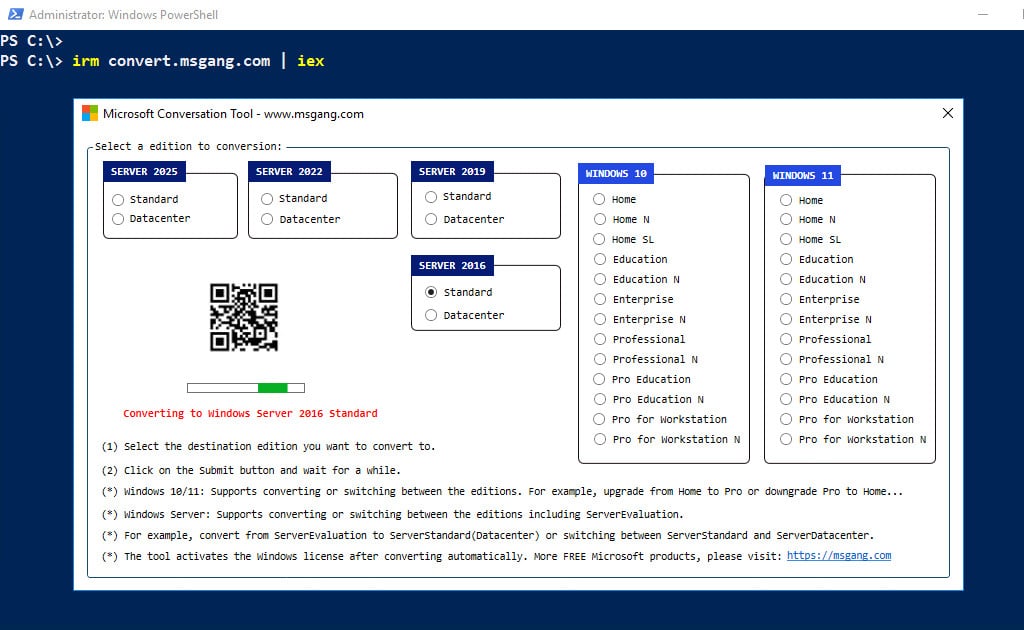Select Server 2022 Standard edition
Image resolution: width=1024 pixels, height=630 pixels.
pyautogui.click(x=267, y=198)
